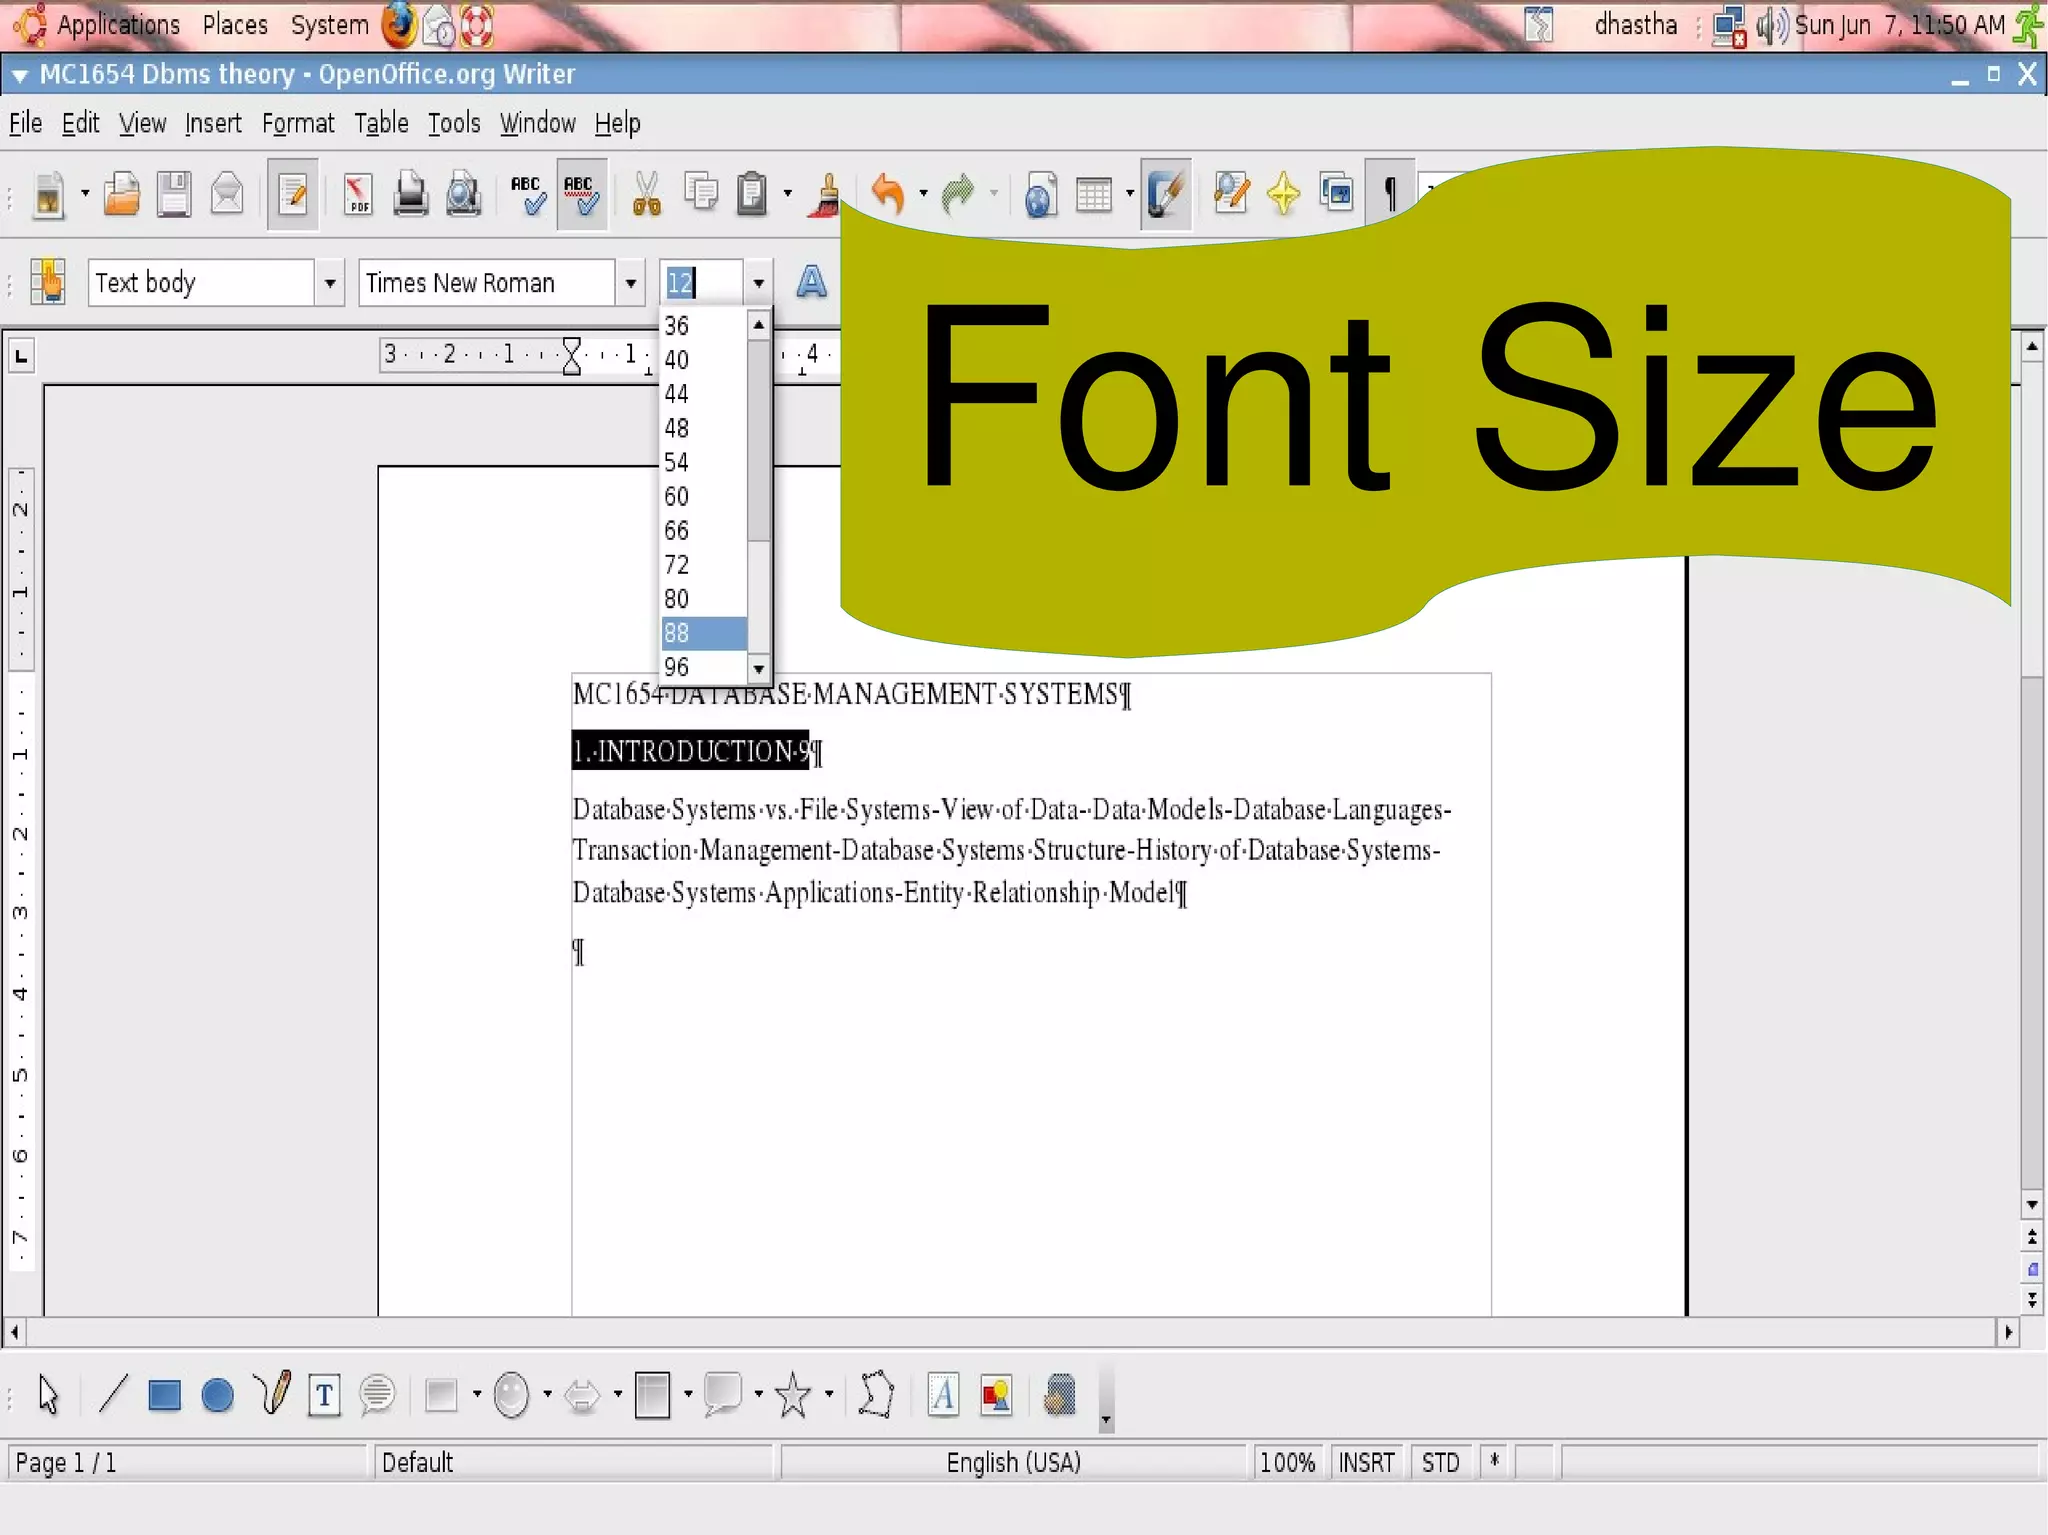Choose font size 88 in list
The height and width of the screenshot is (1535, 2048).
tap(703, 633)
